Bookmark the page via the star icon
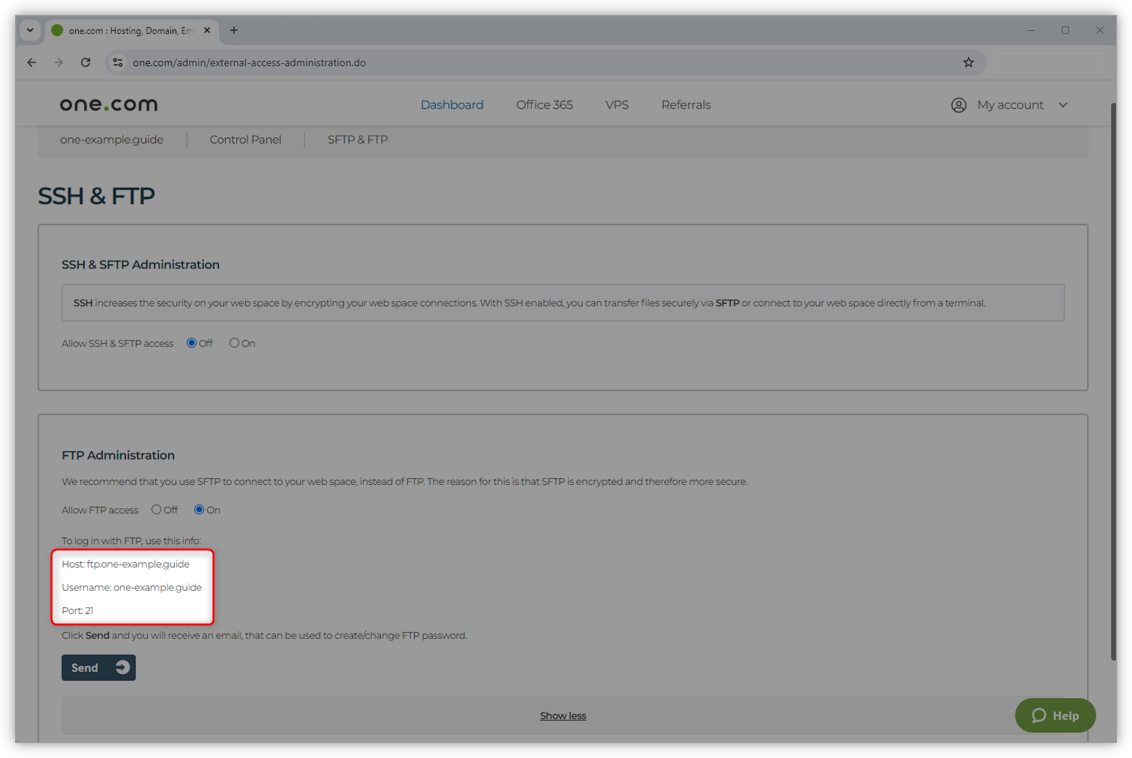This screenshot has width=1132, height=758. click(x=968, y=62)
